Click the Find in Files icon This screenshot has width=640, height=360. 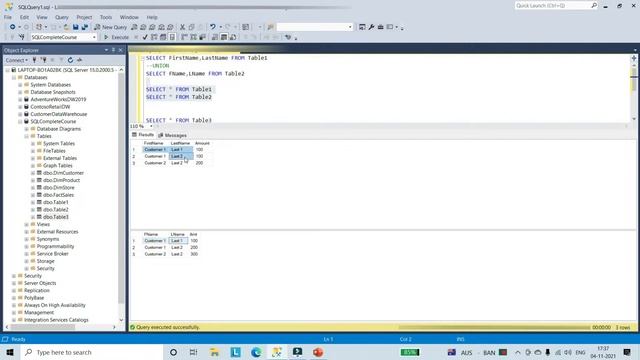(x=271, y=27)
